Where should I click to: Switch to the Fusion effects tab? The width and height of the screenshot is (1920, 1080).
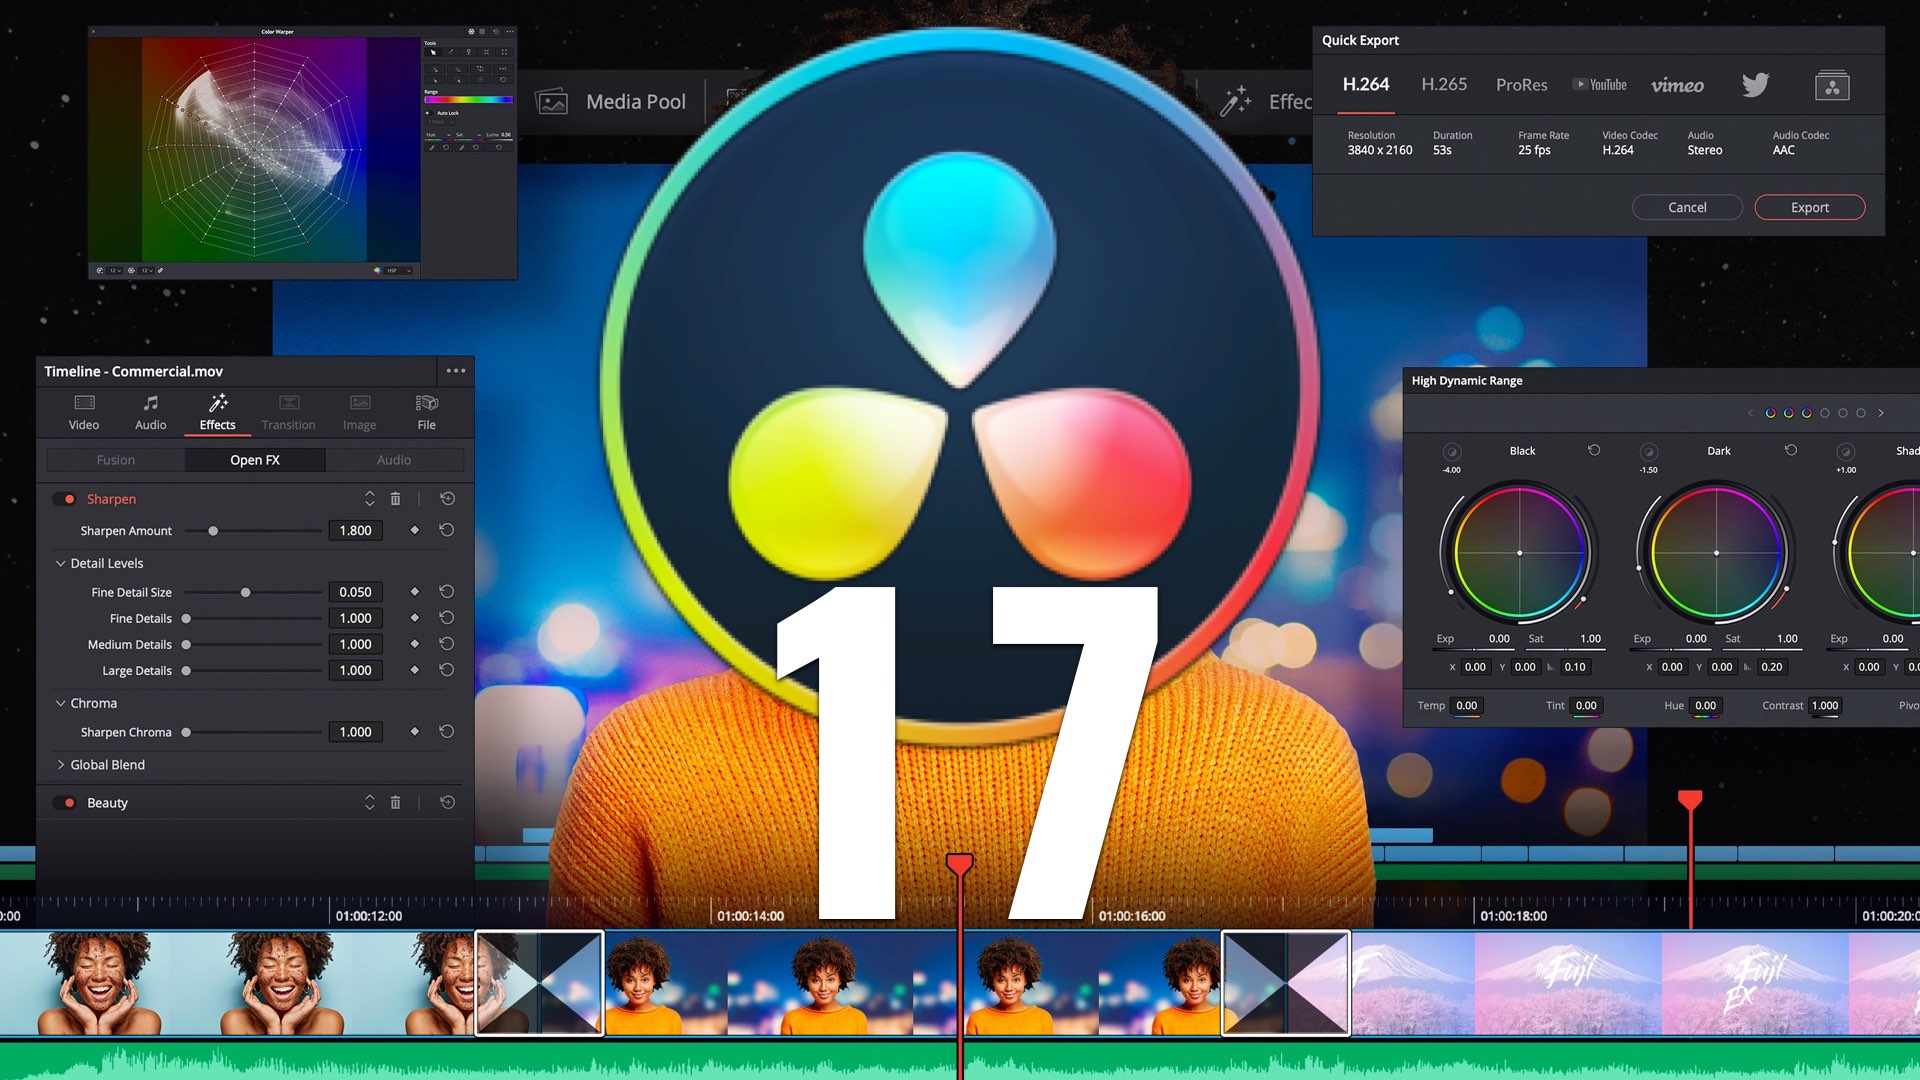116,460
